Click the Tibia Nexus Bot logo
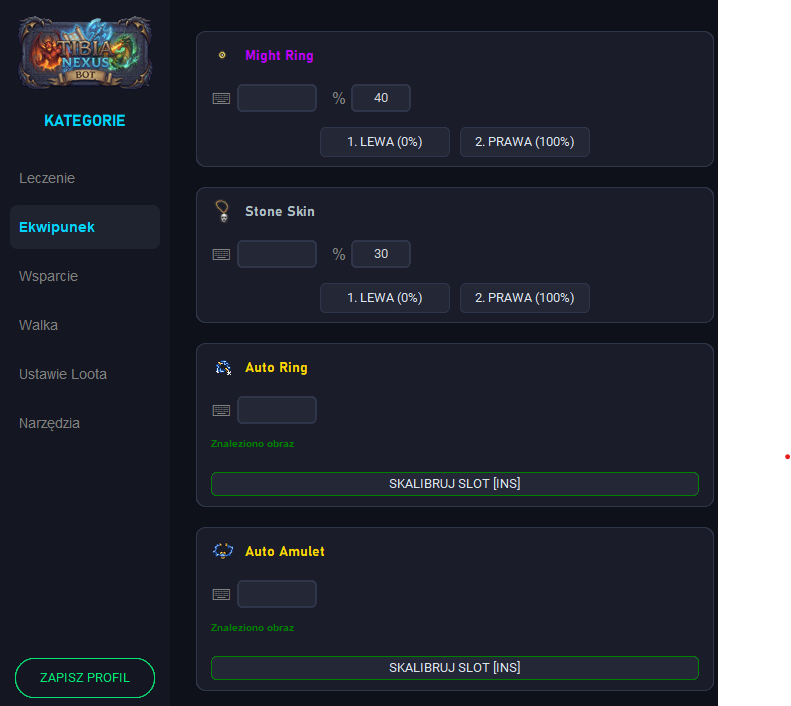The height and width of the screenshot is (706, 791). tap(85, 52)
